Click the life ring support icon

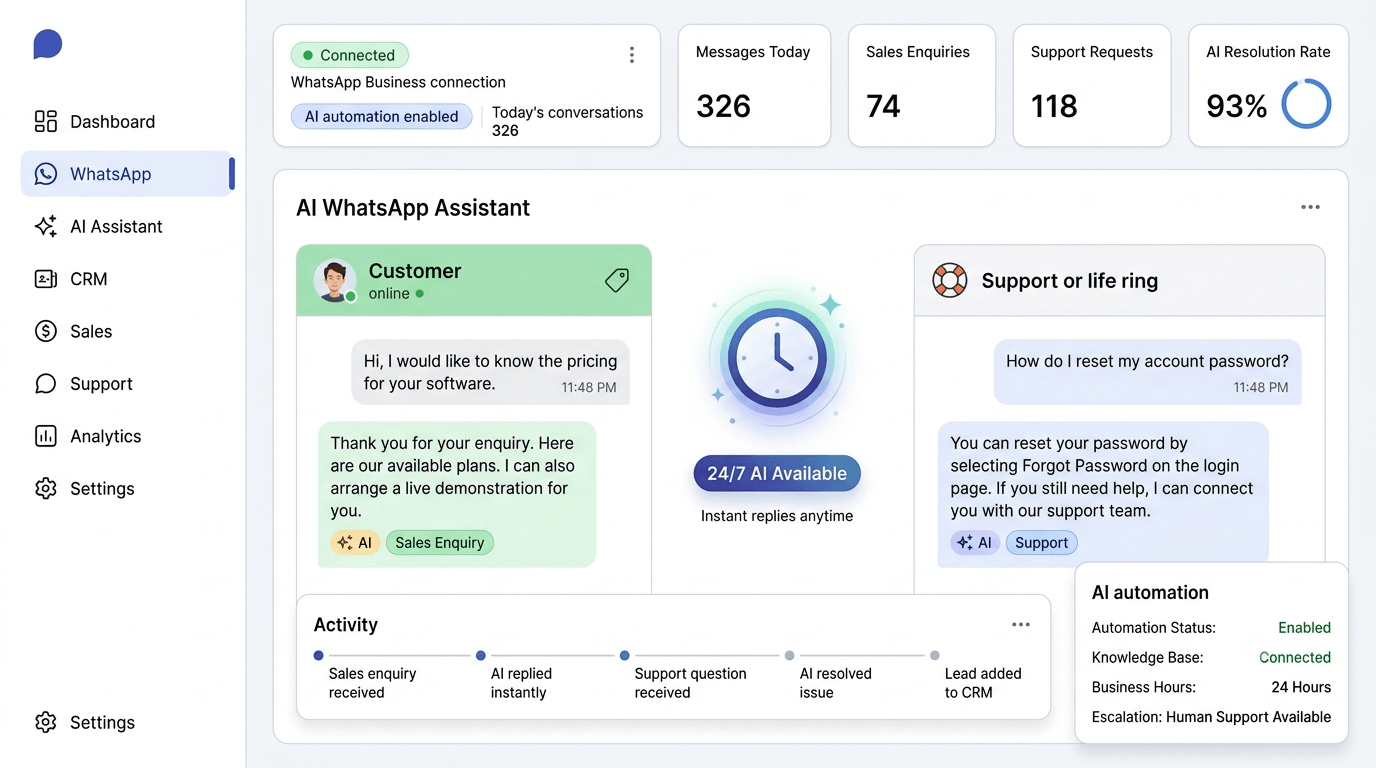click(x=950, y=281)
